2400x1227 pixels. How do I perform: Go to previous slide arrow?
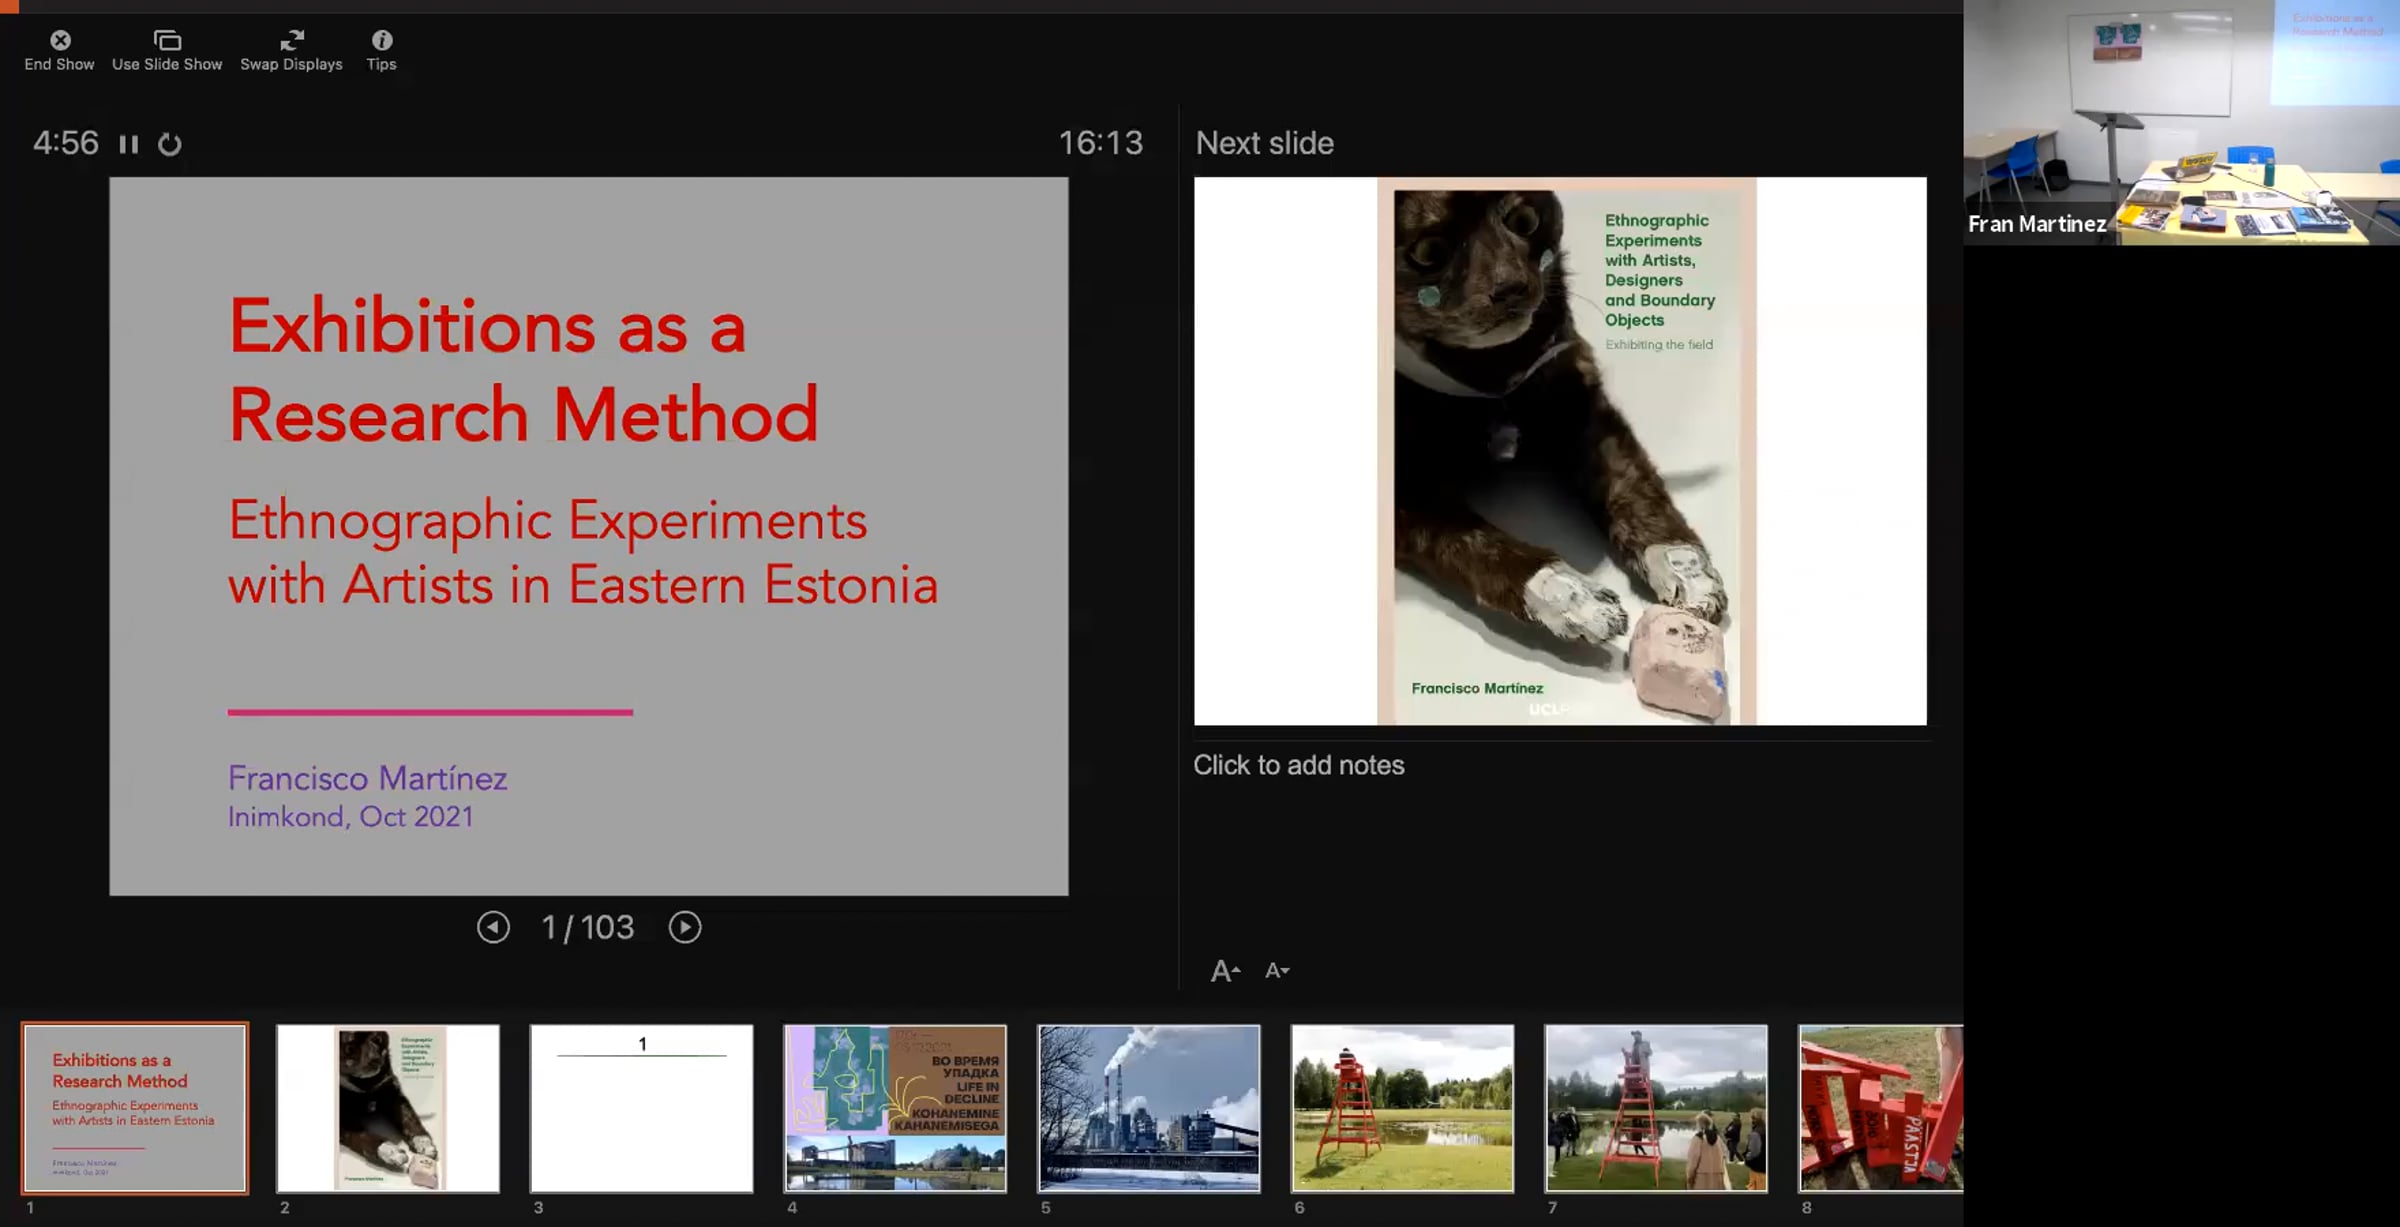pos(493,927)
